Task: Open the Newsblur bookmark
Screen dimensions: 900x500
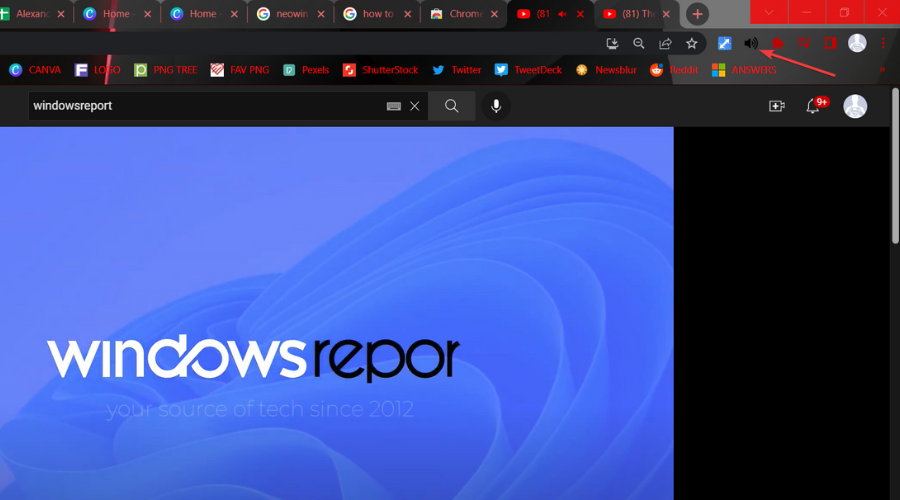Action: point(606,70)
